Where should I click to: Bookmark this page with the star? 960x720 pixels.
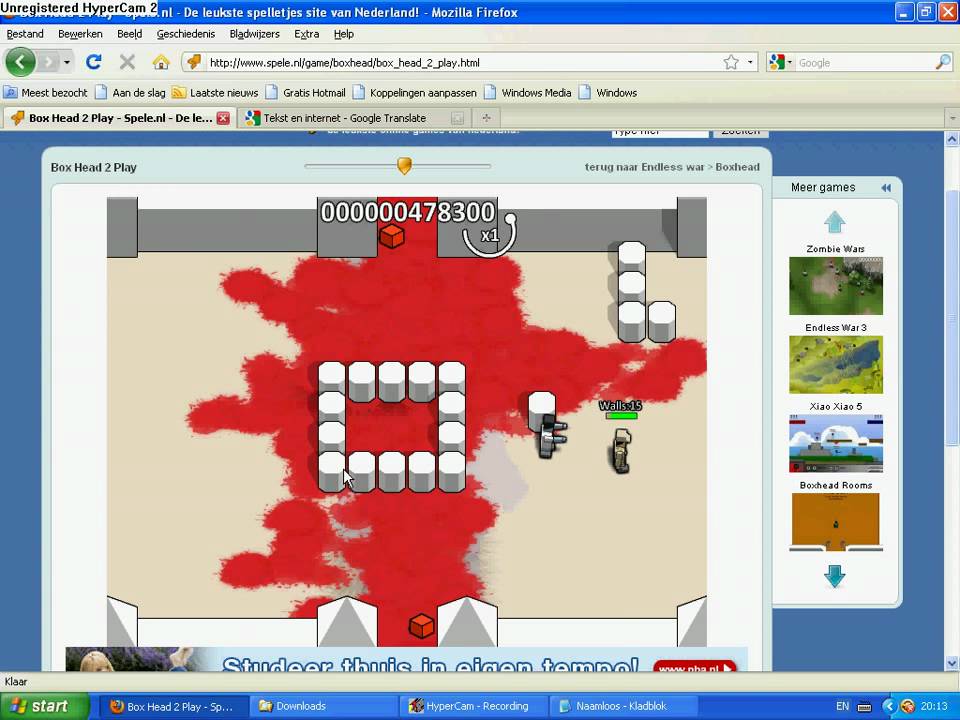point(731,62)
